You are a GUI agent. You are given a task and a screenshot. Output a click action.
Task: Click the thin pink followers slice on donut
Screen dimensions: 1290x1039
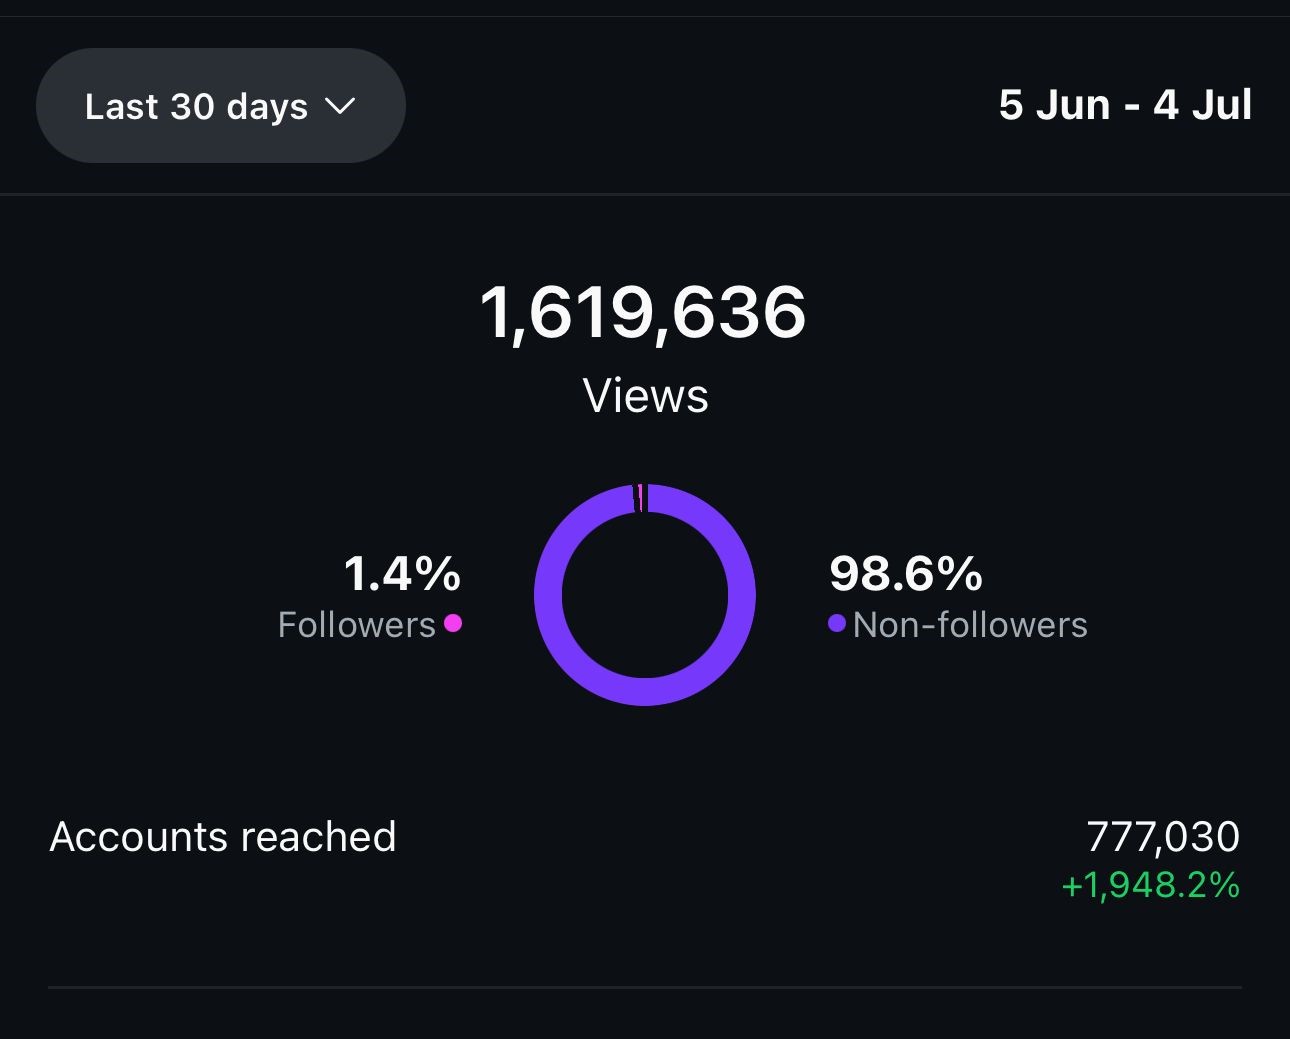(x=640, y=498)
